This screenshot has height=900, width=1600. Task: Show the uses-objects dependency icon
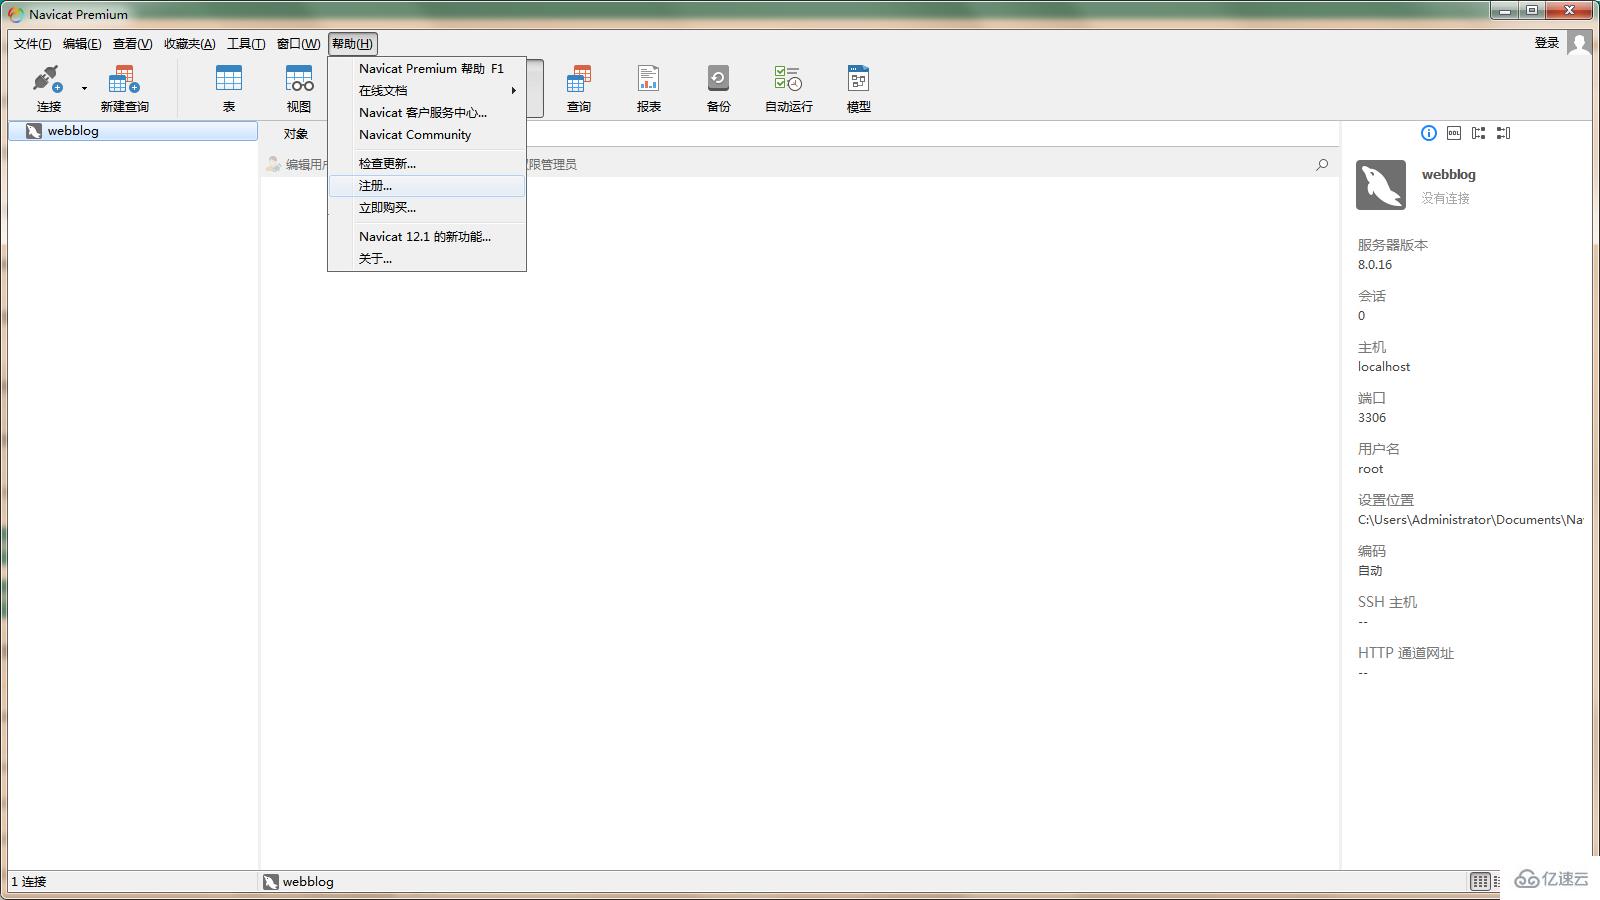[x=1479, y=133]
